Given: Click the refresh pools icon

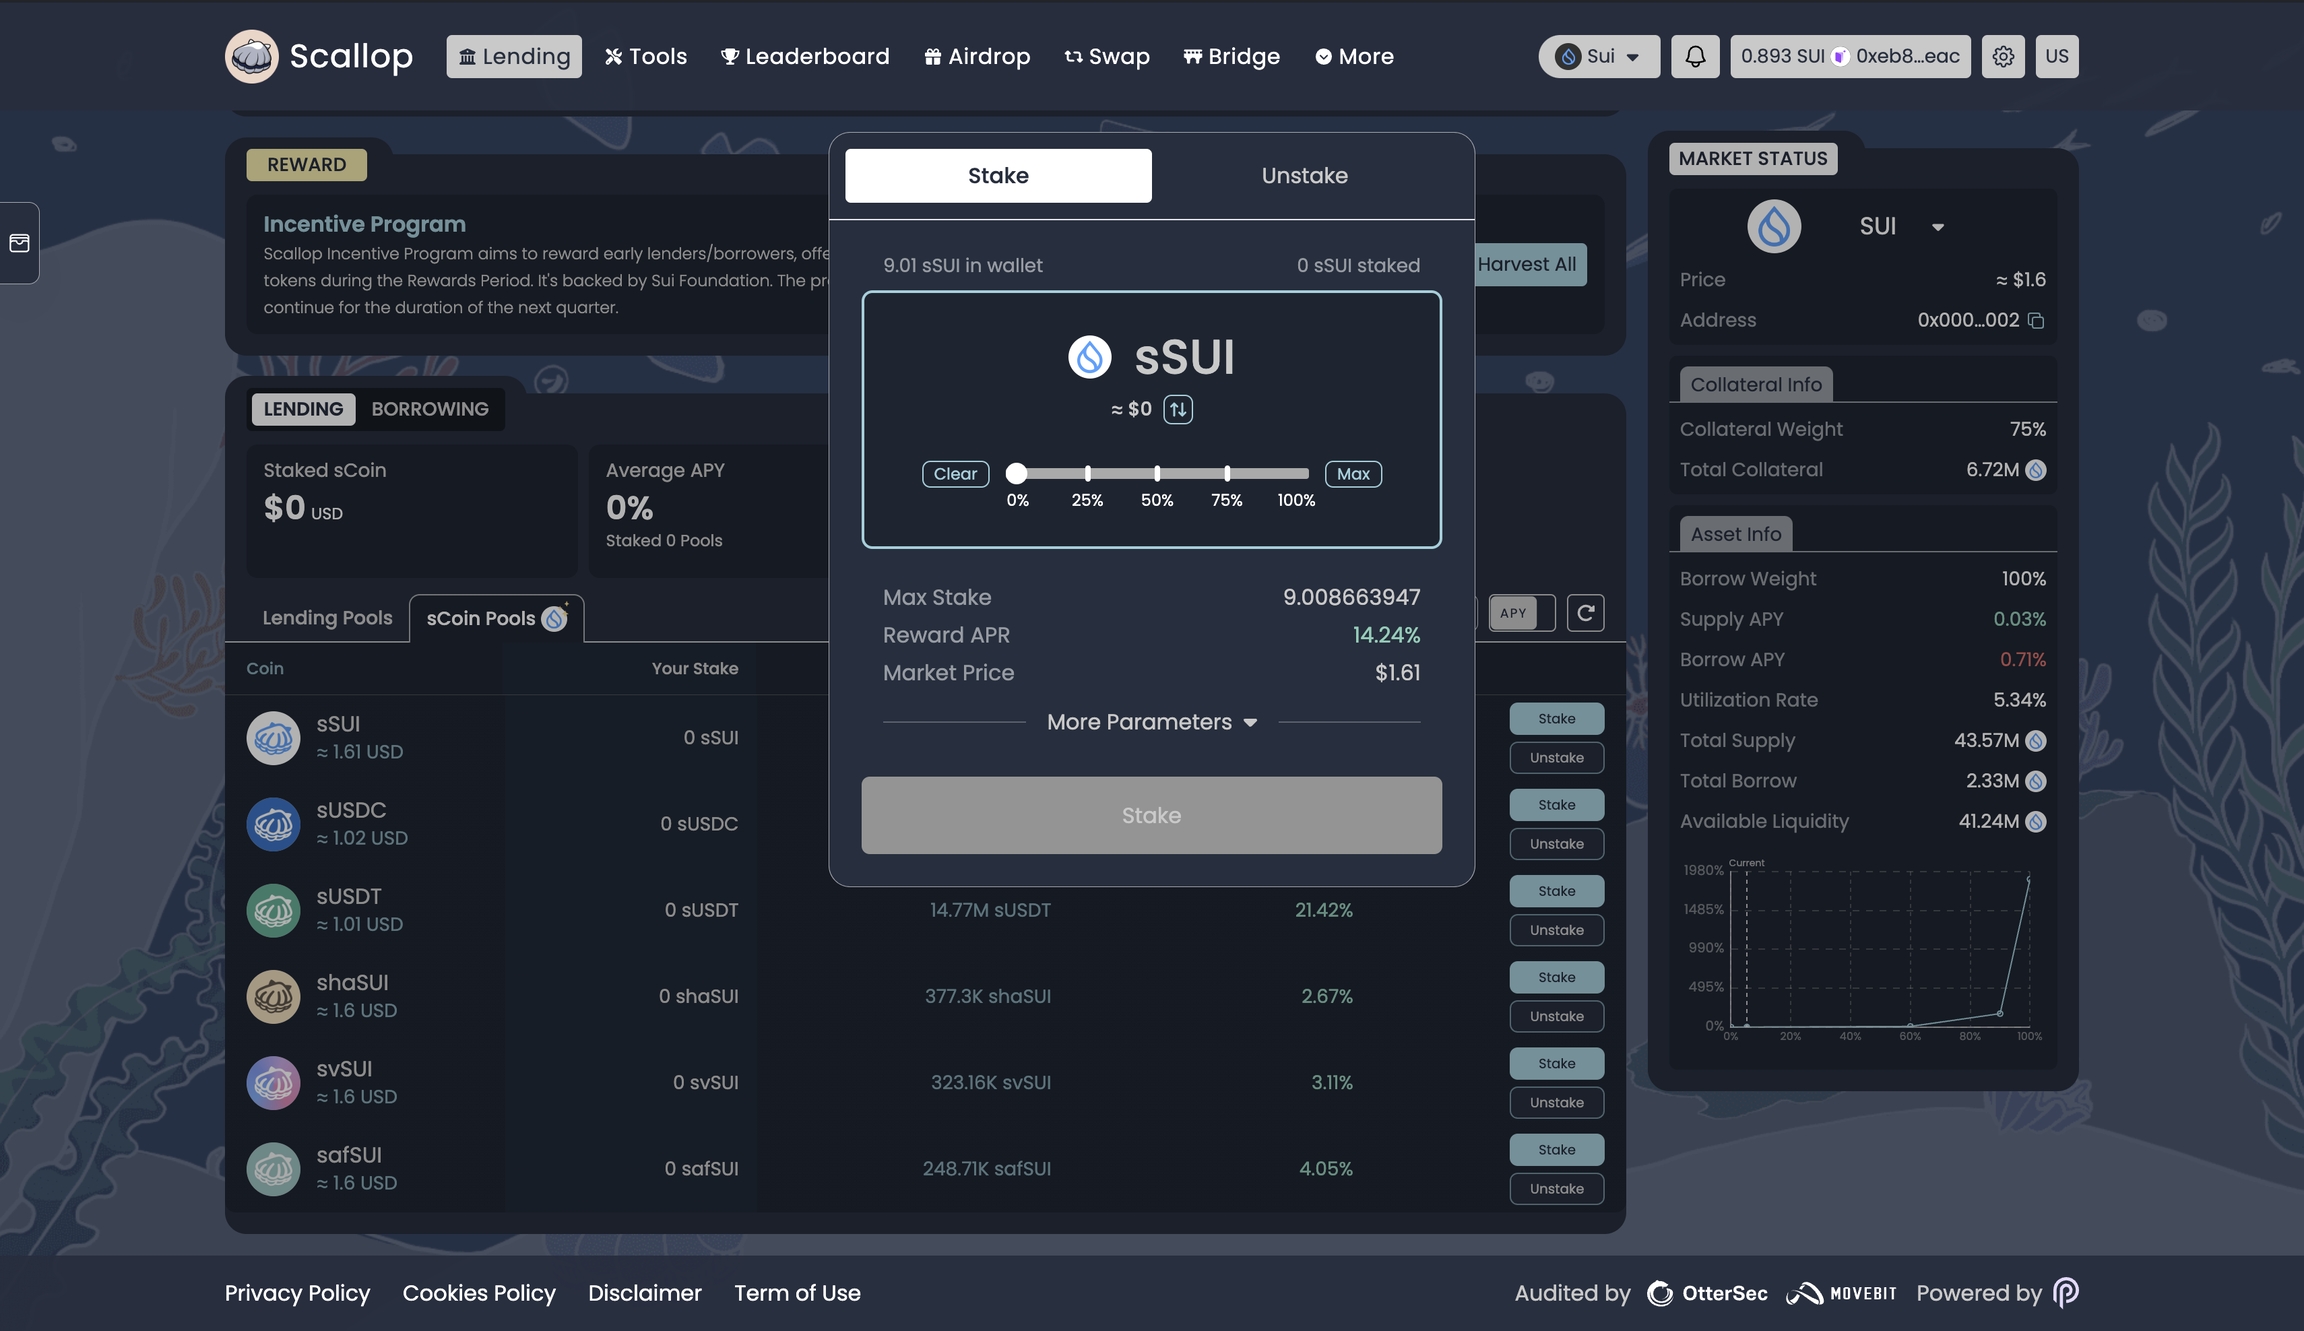Looking at the screenshot, I should coord(1585,613).
